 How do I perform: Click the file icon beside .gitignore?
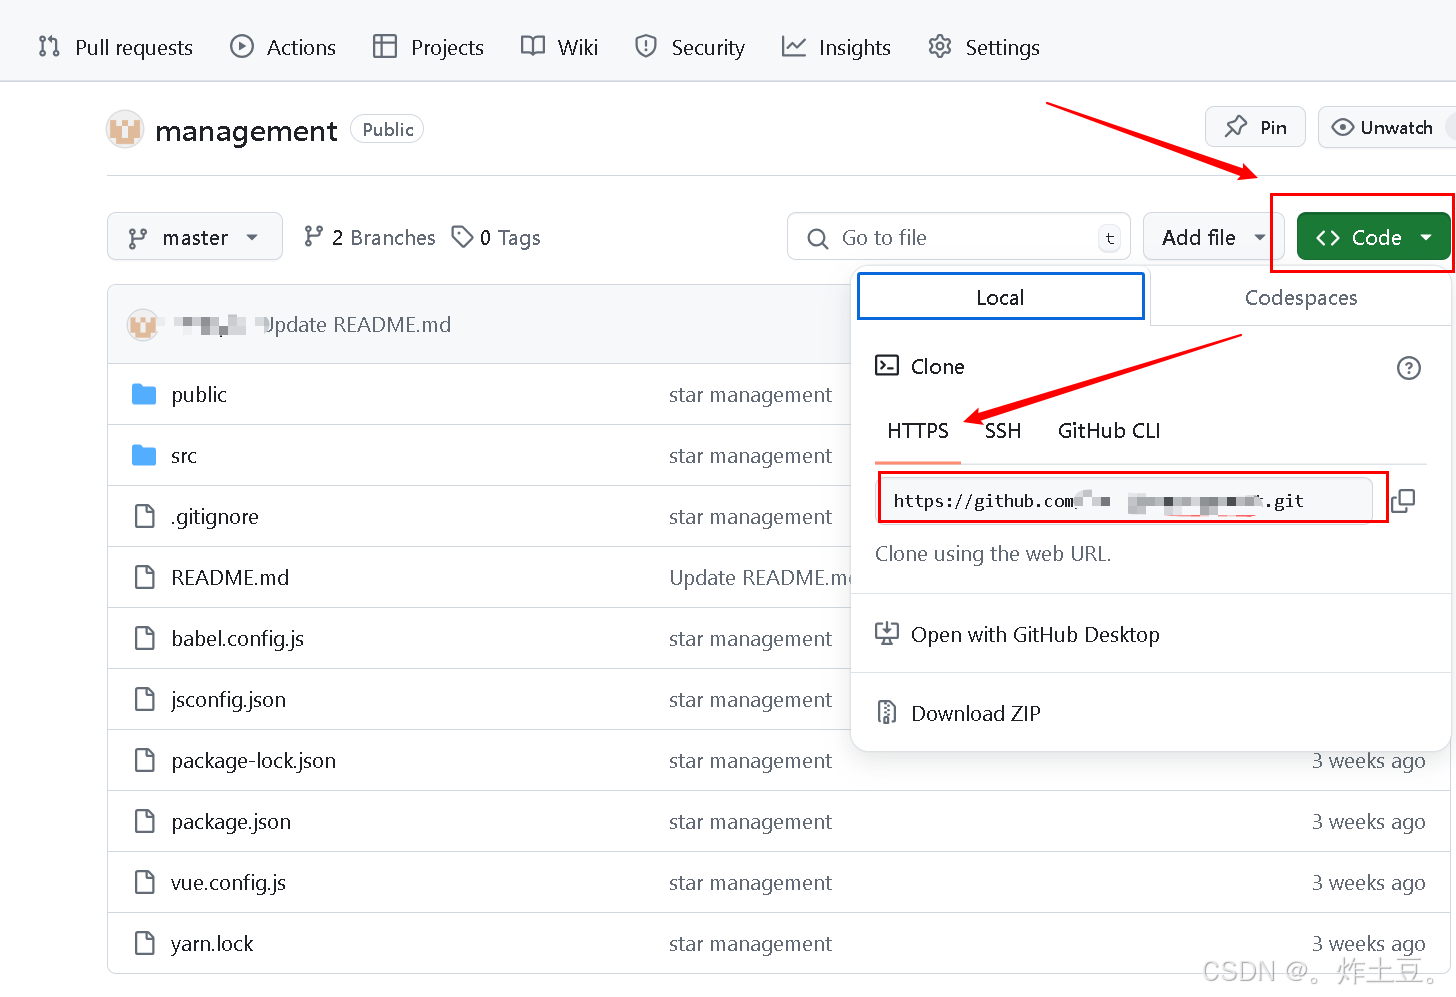145,516
